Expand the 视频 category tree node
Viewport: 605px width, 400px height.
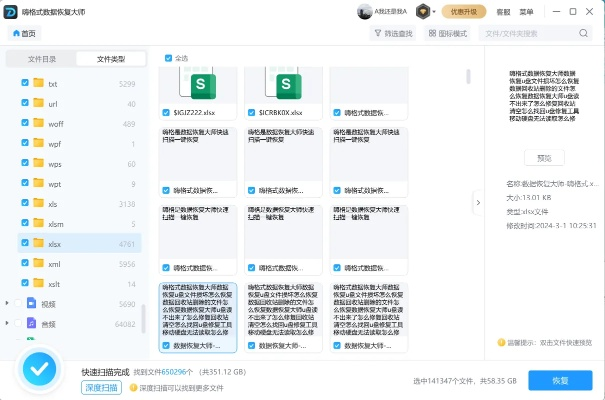coord(7,303)
